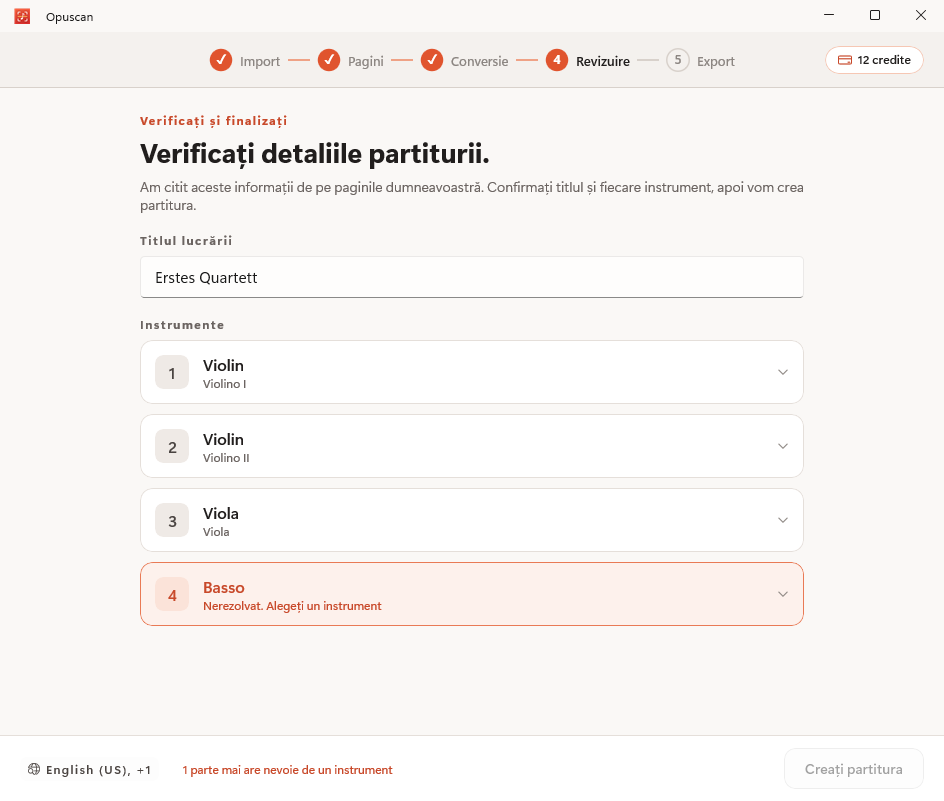Click the Viola instrument name in card 3
944x801 pixels.
point(221,514)
